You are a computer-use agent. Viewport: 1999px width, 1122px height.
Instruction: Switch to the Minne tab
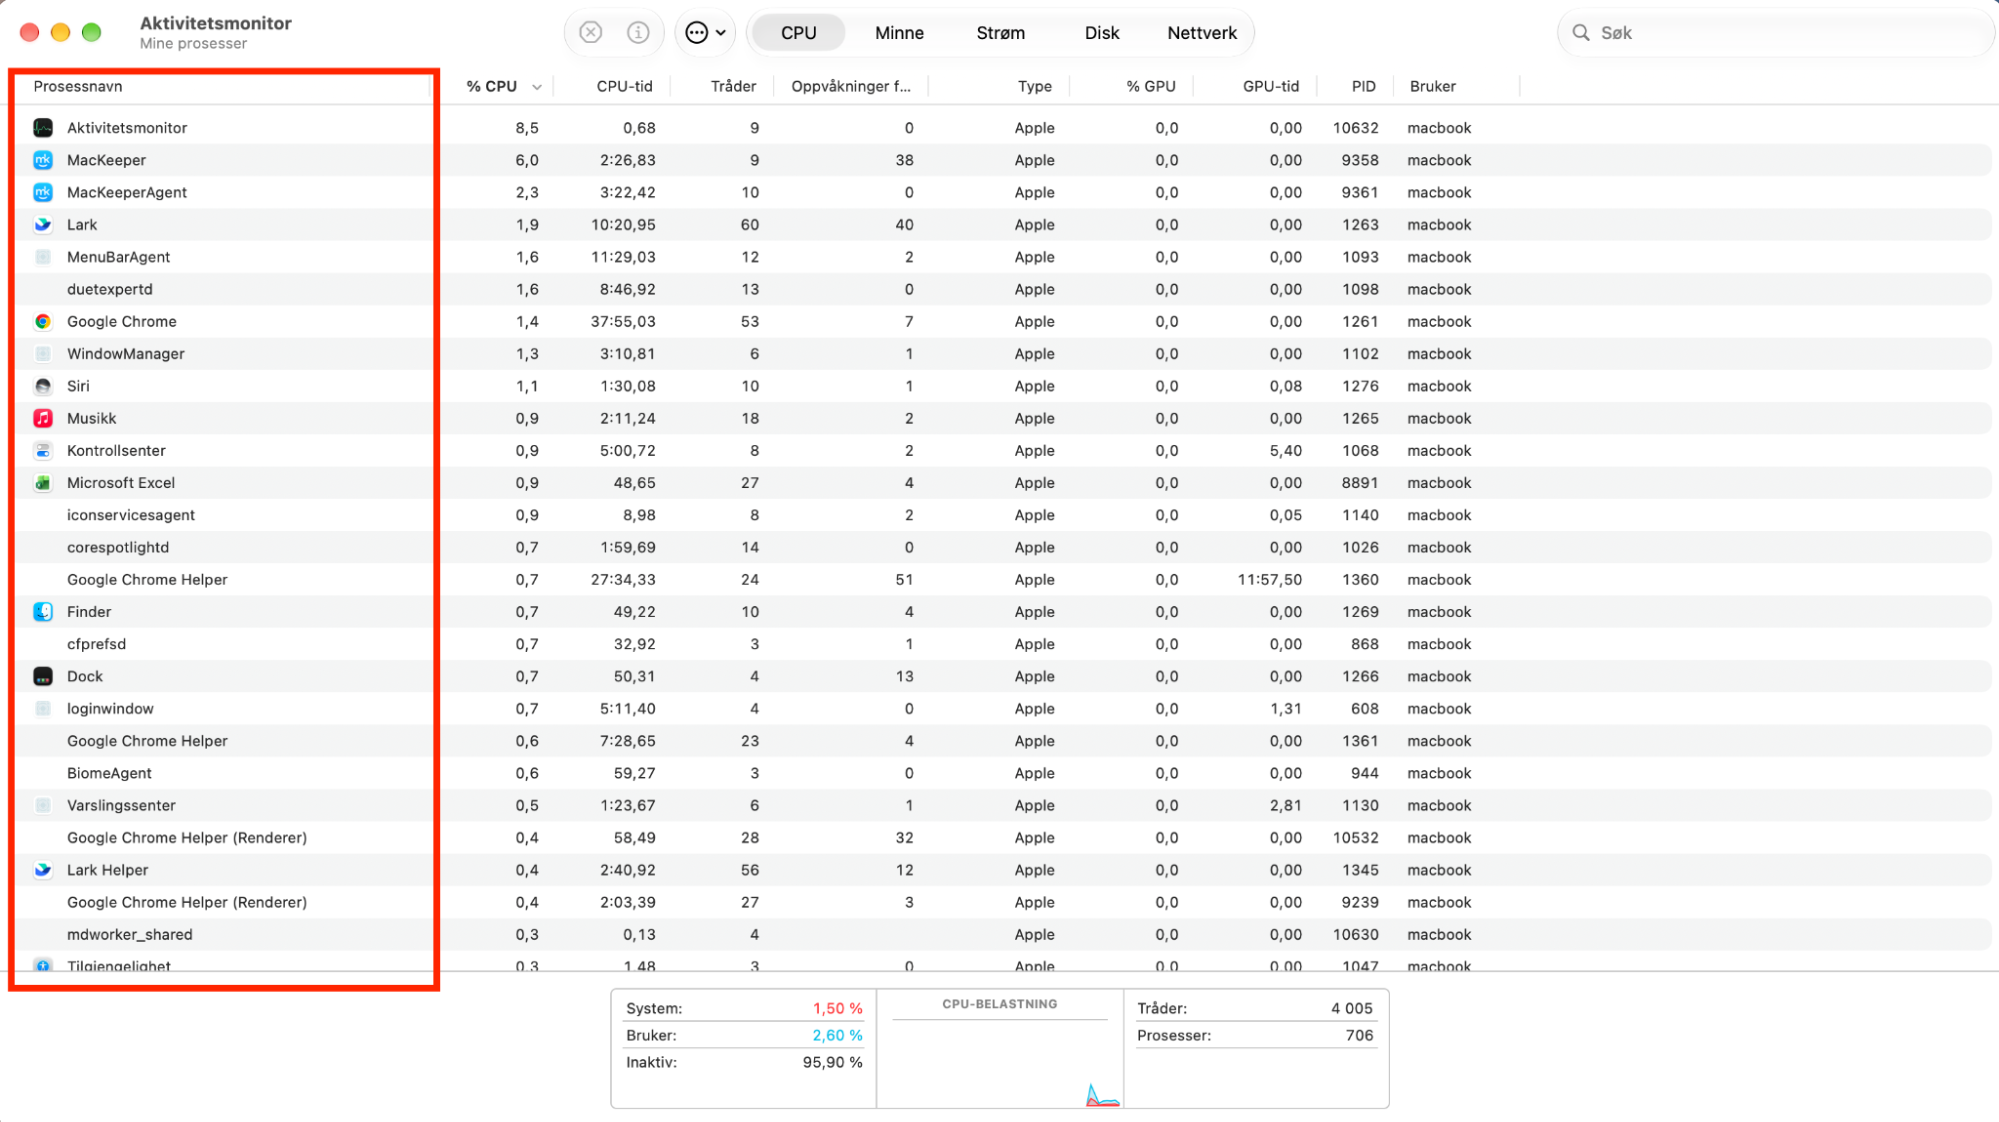click(899, 33)
